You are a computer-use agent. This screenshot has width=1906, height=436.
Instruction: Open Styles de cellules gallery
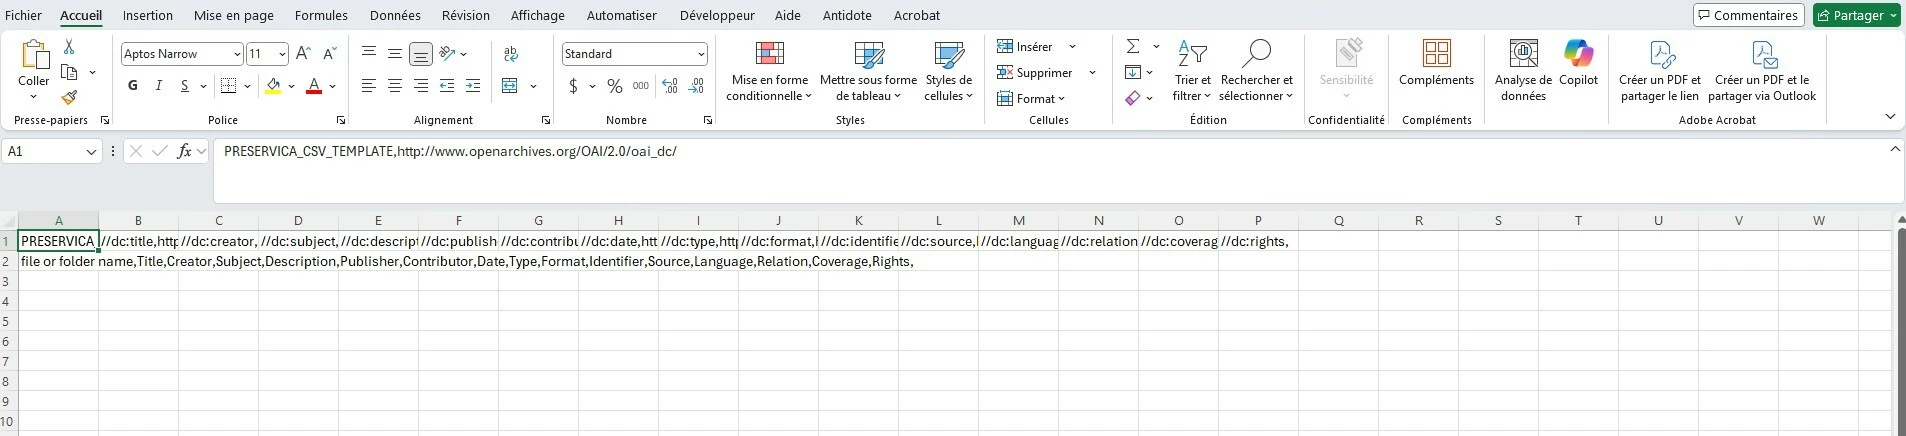(x=948, y=71)
